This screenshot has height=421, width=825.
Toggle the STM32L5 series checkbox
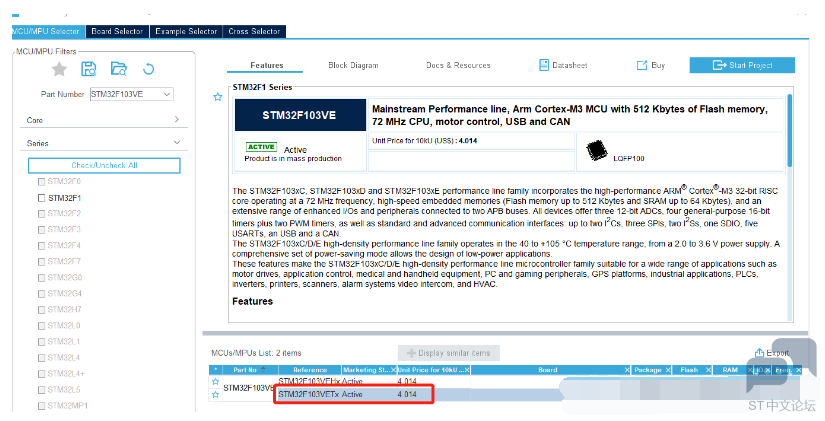41,390
